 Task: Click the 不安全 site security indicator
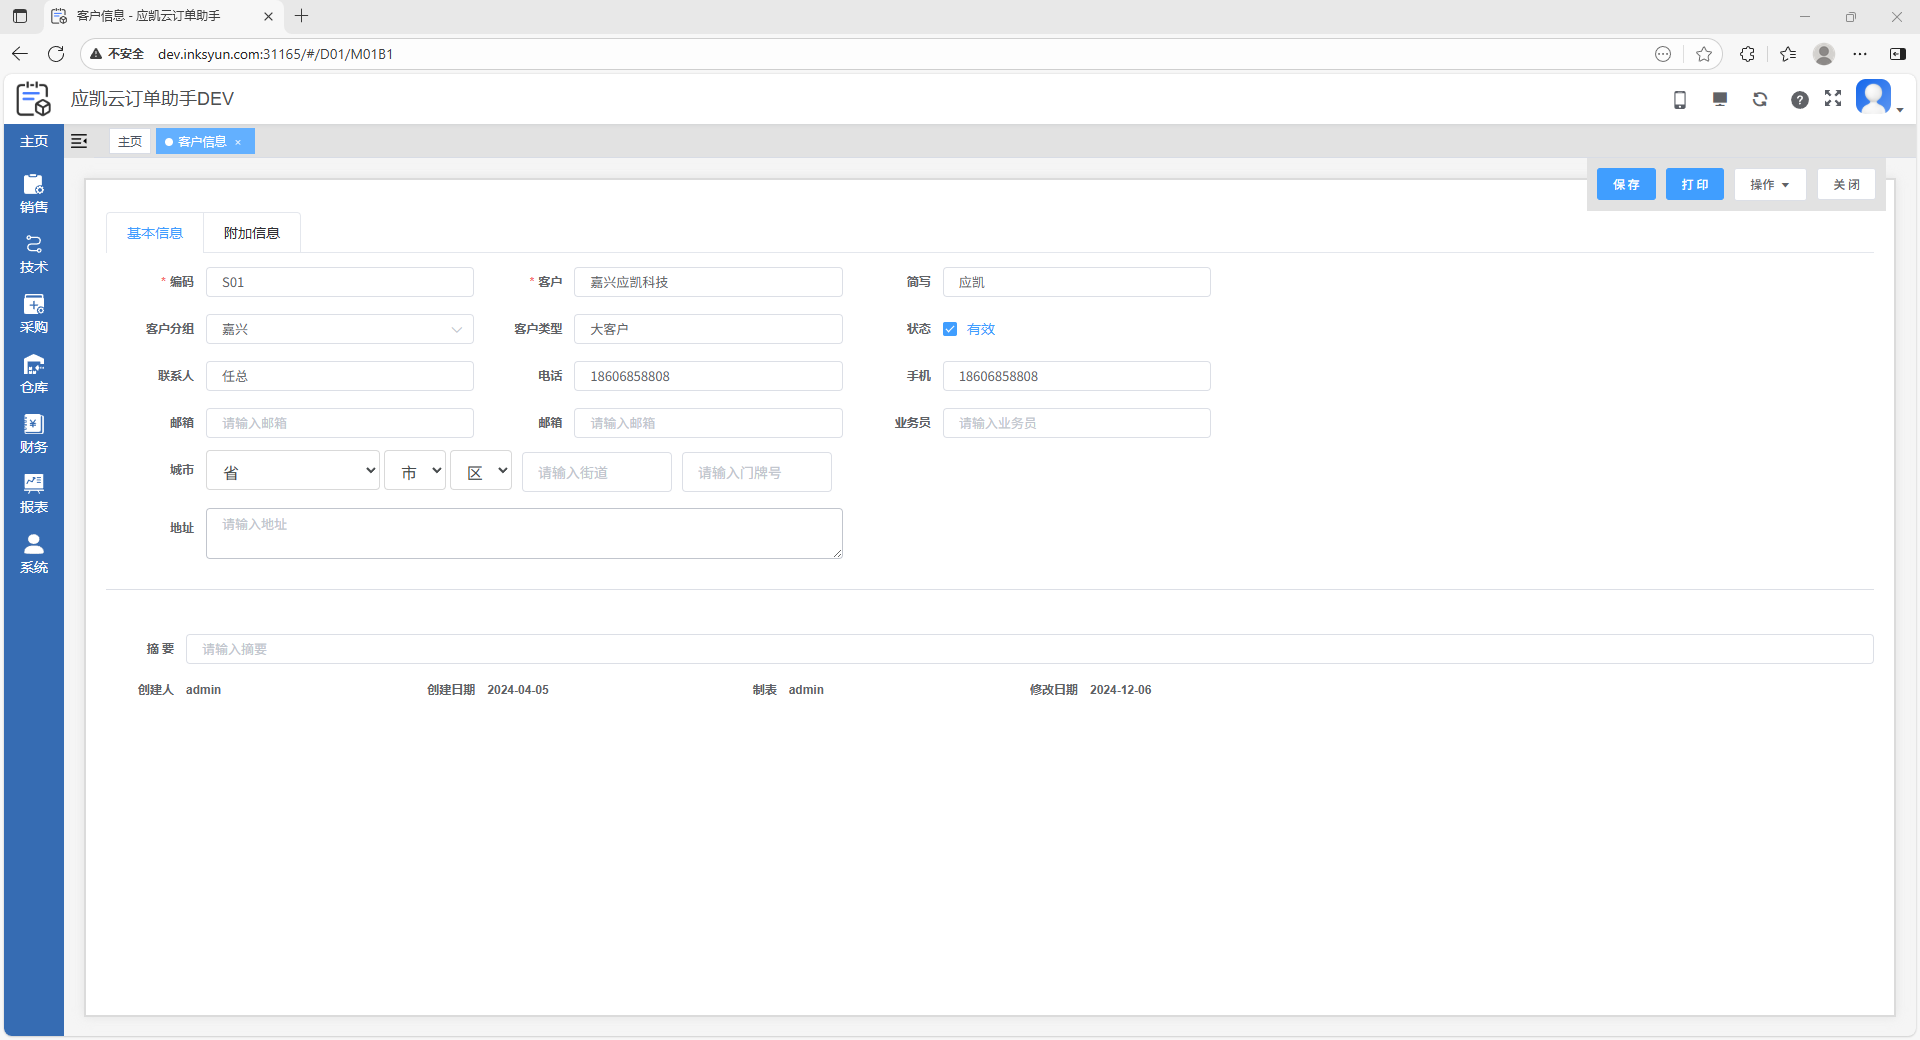117,54
